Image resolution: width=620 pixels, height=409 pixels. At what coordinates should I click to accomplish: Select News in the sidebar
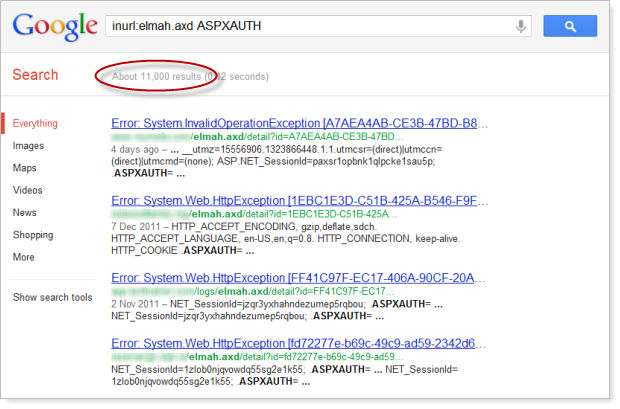(x=25, y=212)
